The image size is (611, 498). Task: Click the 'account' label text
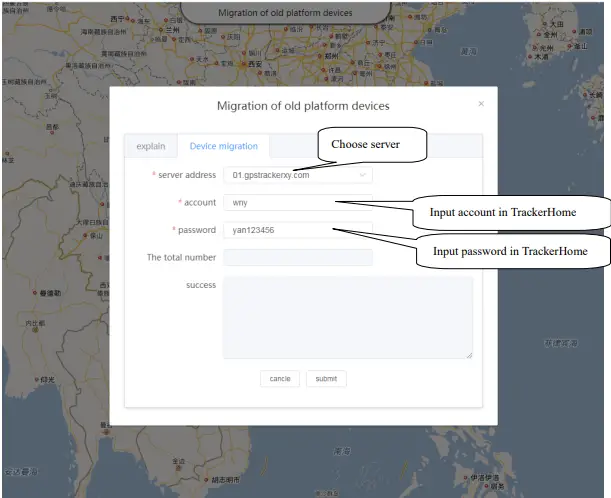200,203
